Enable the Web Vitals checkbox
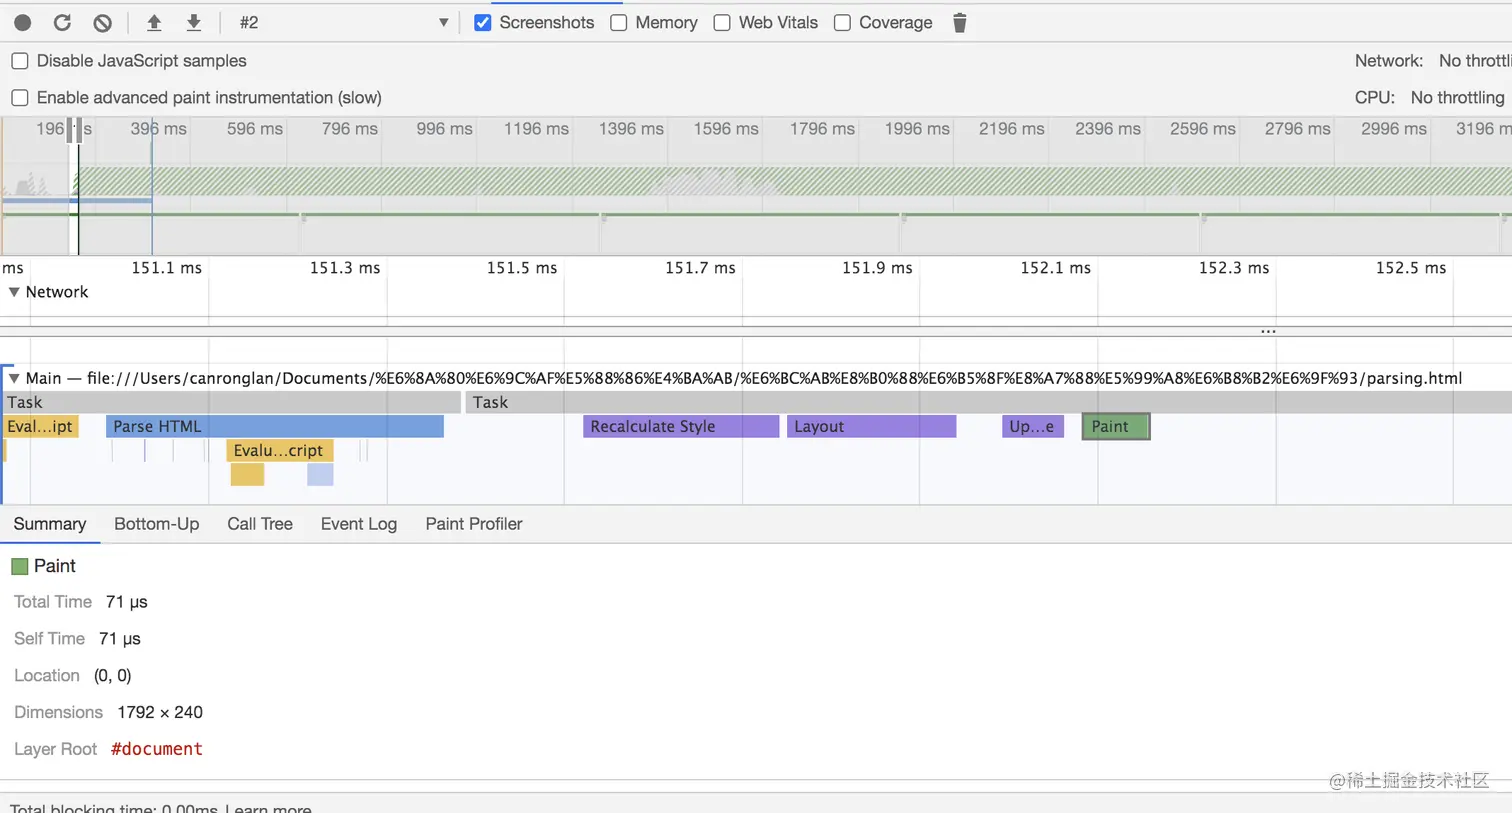1512x813 pixels. coord(721,22)
